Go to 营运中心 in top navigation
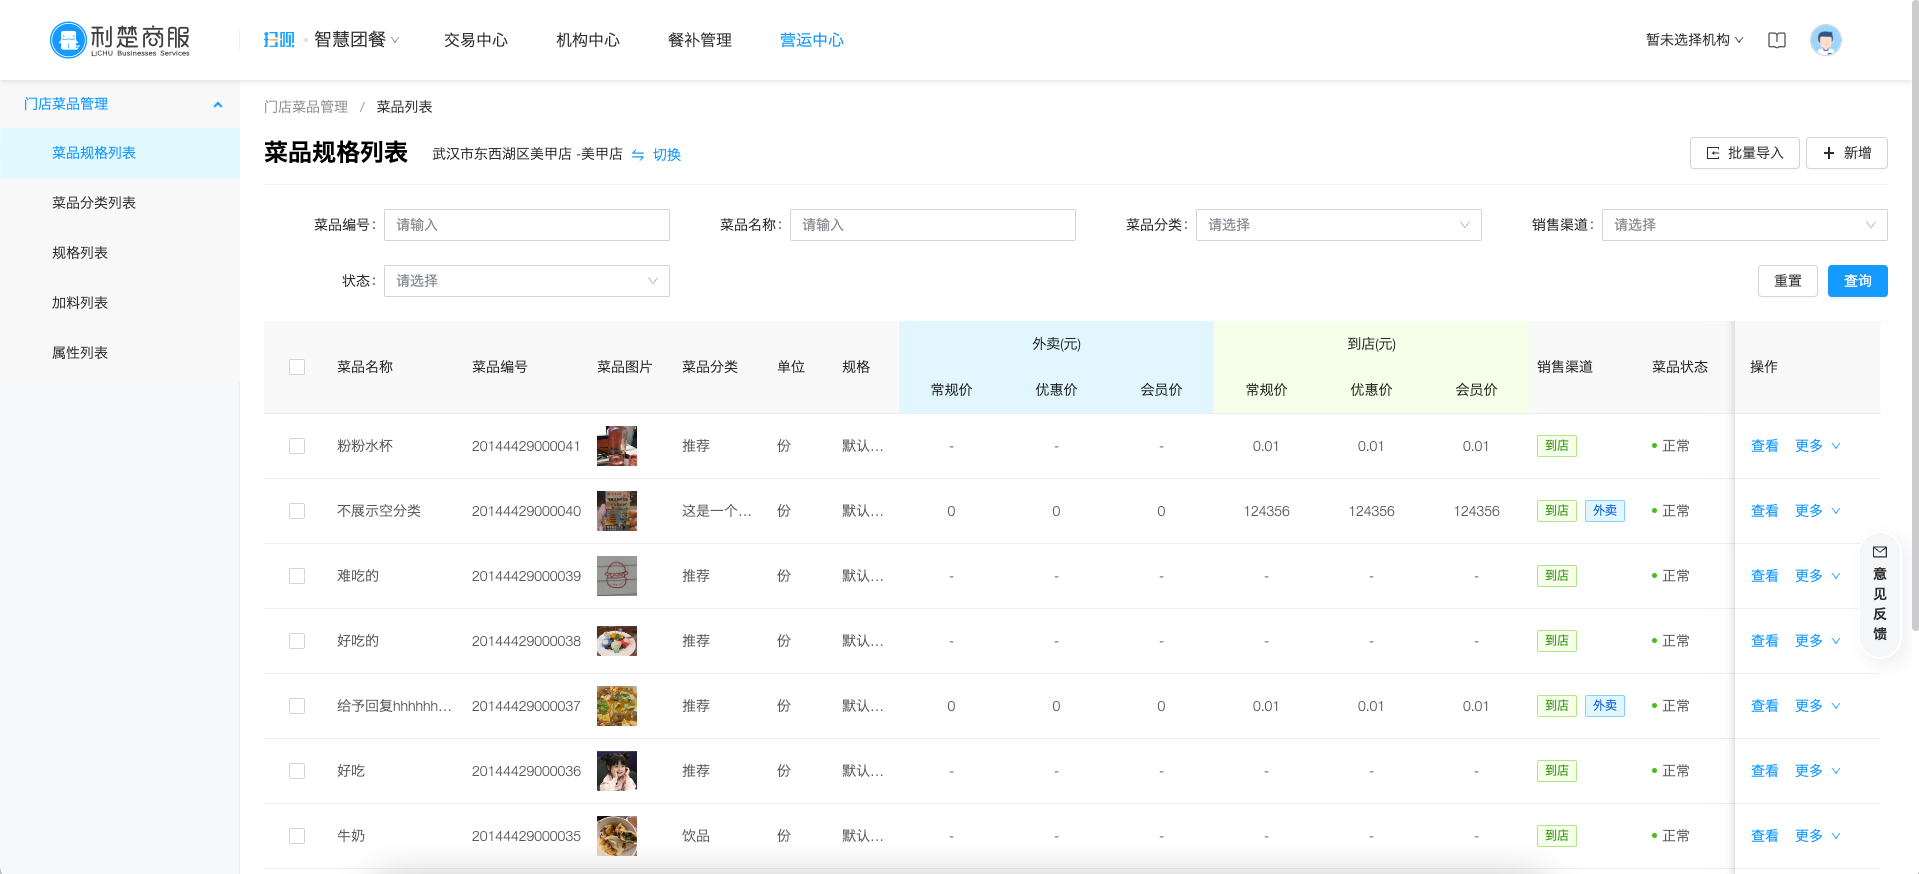This screenshot has width=1919, height=874. click(x=812, y=40)
